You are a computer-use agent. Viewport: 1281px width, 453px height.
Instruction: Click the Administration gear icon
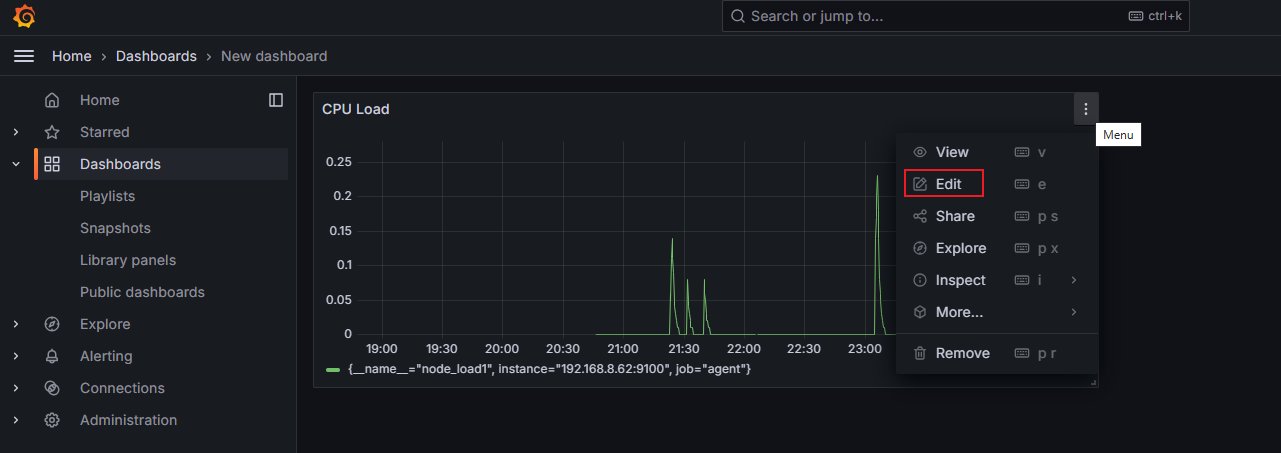coord(52,420)
